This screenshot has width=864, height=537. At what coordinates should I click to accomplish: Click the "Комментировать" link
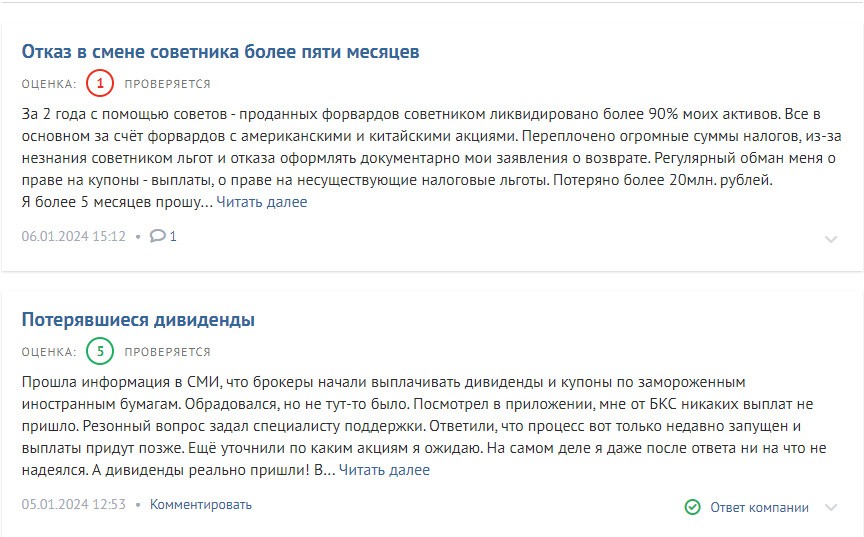[x=201, y=505]
